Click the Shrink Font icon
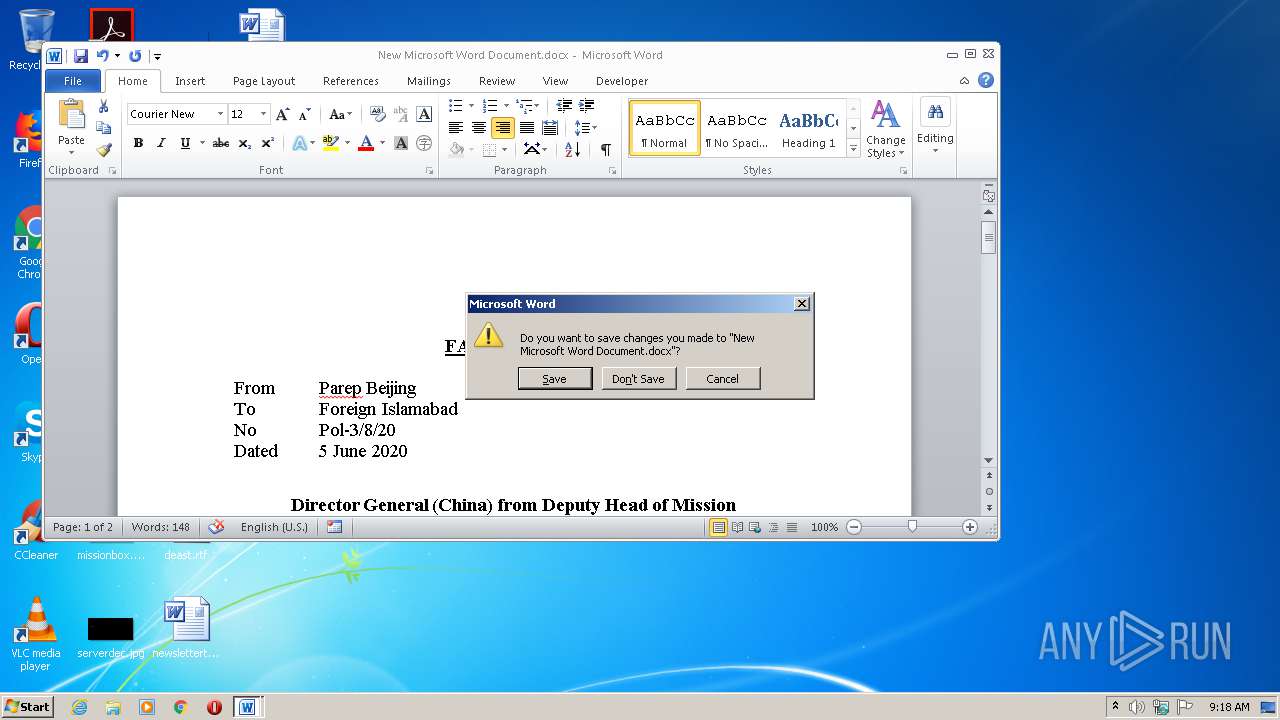Screen dimensions: 1280x720 tap(305, 114)
